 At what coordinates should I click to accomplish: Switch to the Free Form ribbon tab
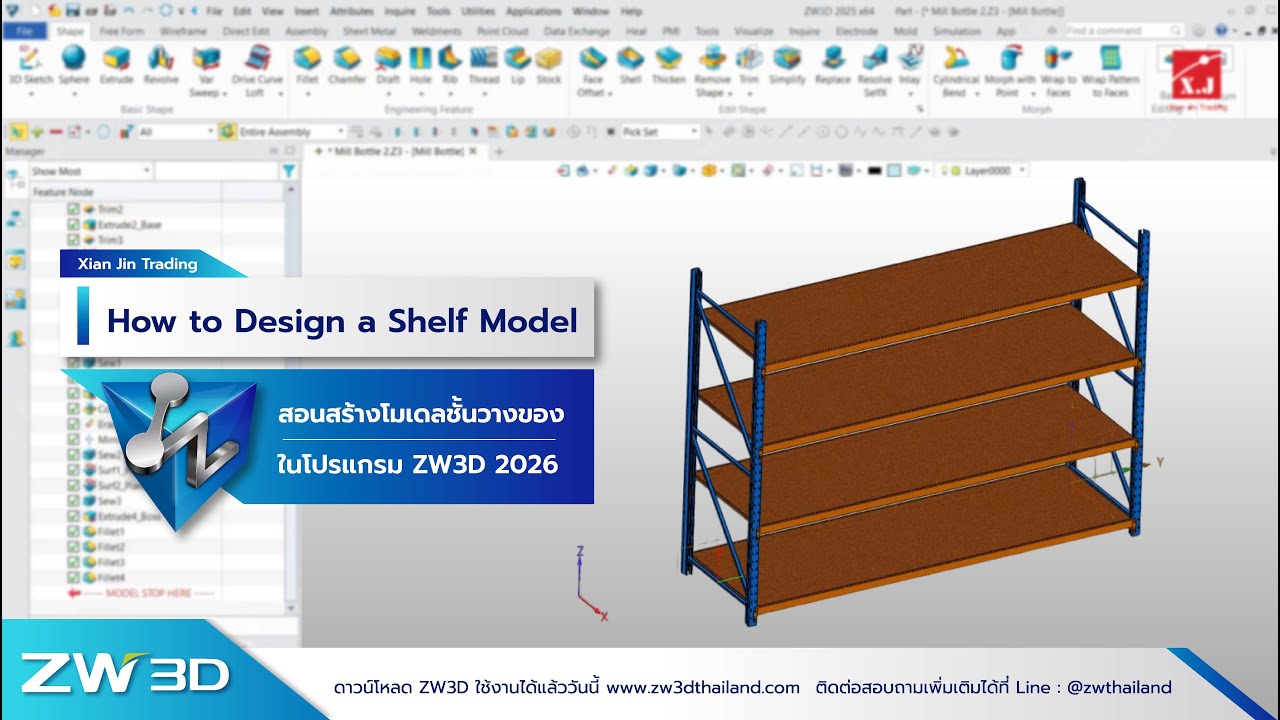(x=122, y=31)
